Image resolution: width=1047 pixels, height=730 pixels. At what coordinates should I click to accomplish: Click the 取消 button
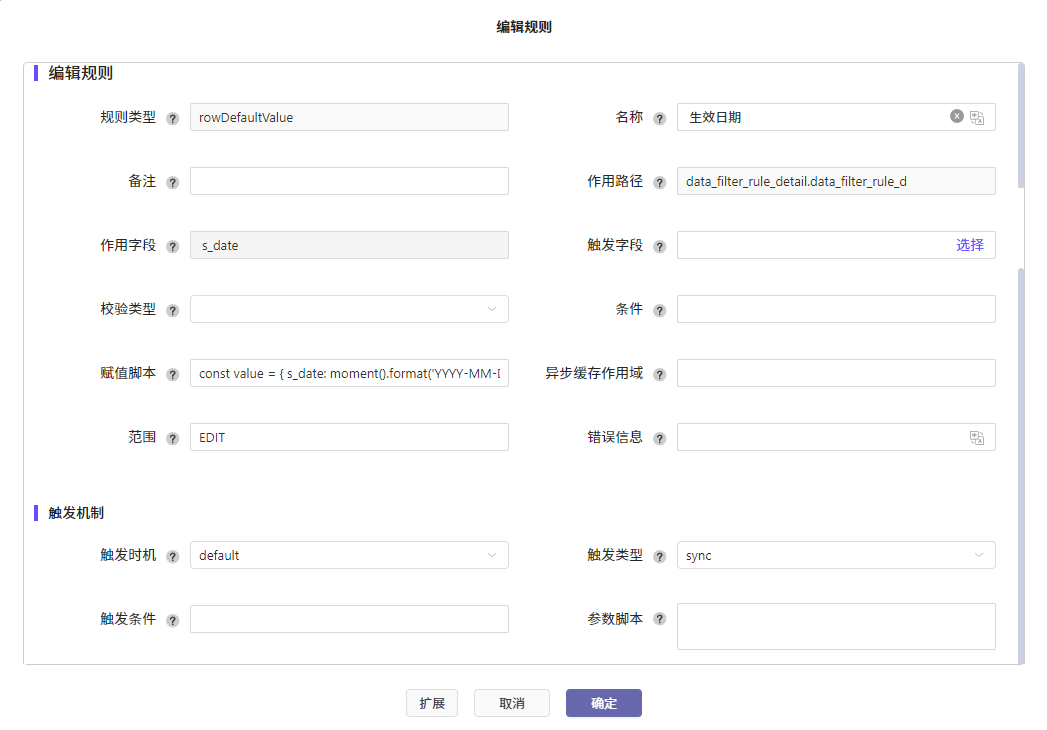[x=512, y=703]
